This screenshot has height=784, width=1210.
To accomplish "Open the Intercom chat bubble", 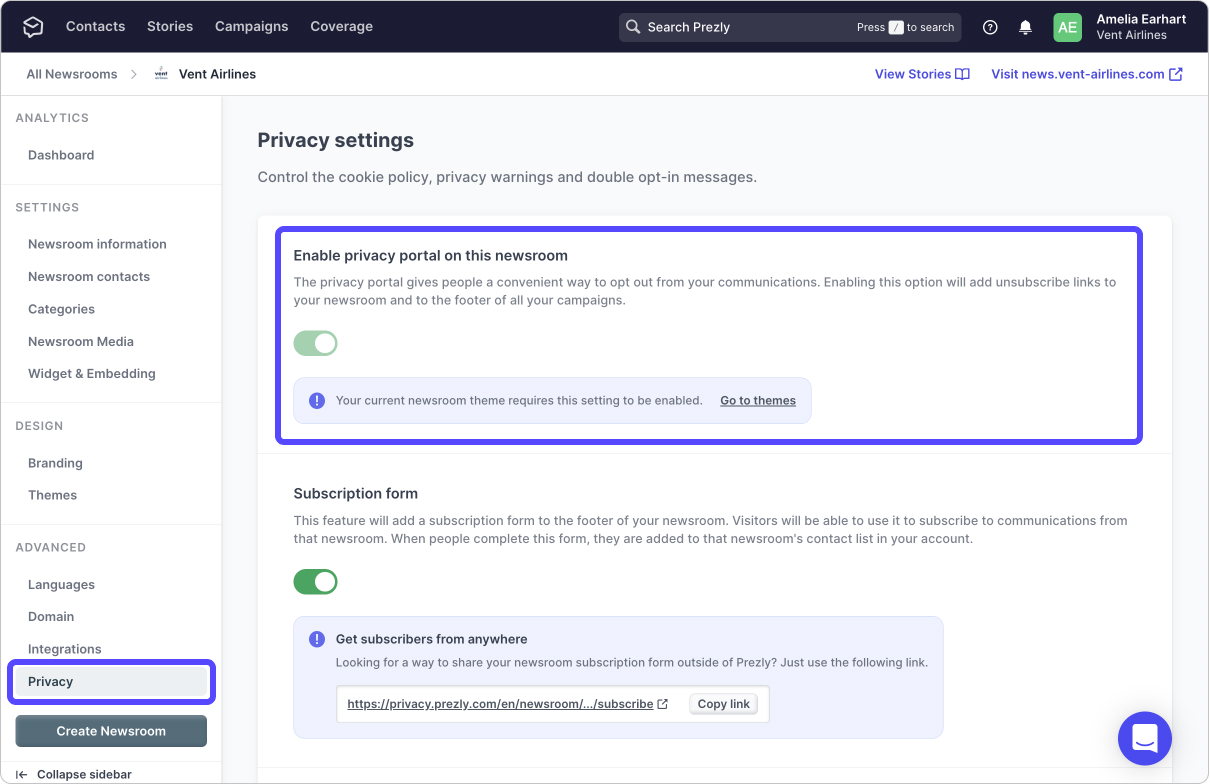I will click(x=1144, y=738).
